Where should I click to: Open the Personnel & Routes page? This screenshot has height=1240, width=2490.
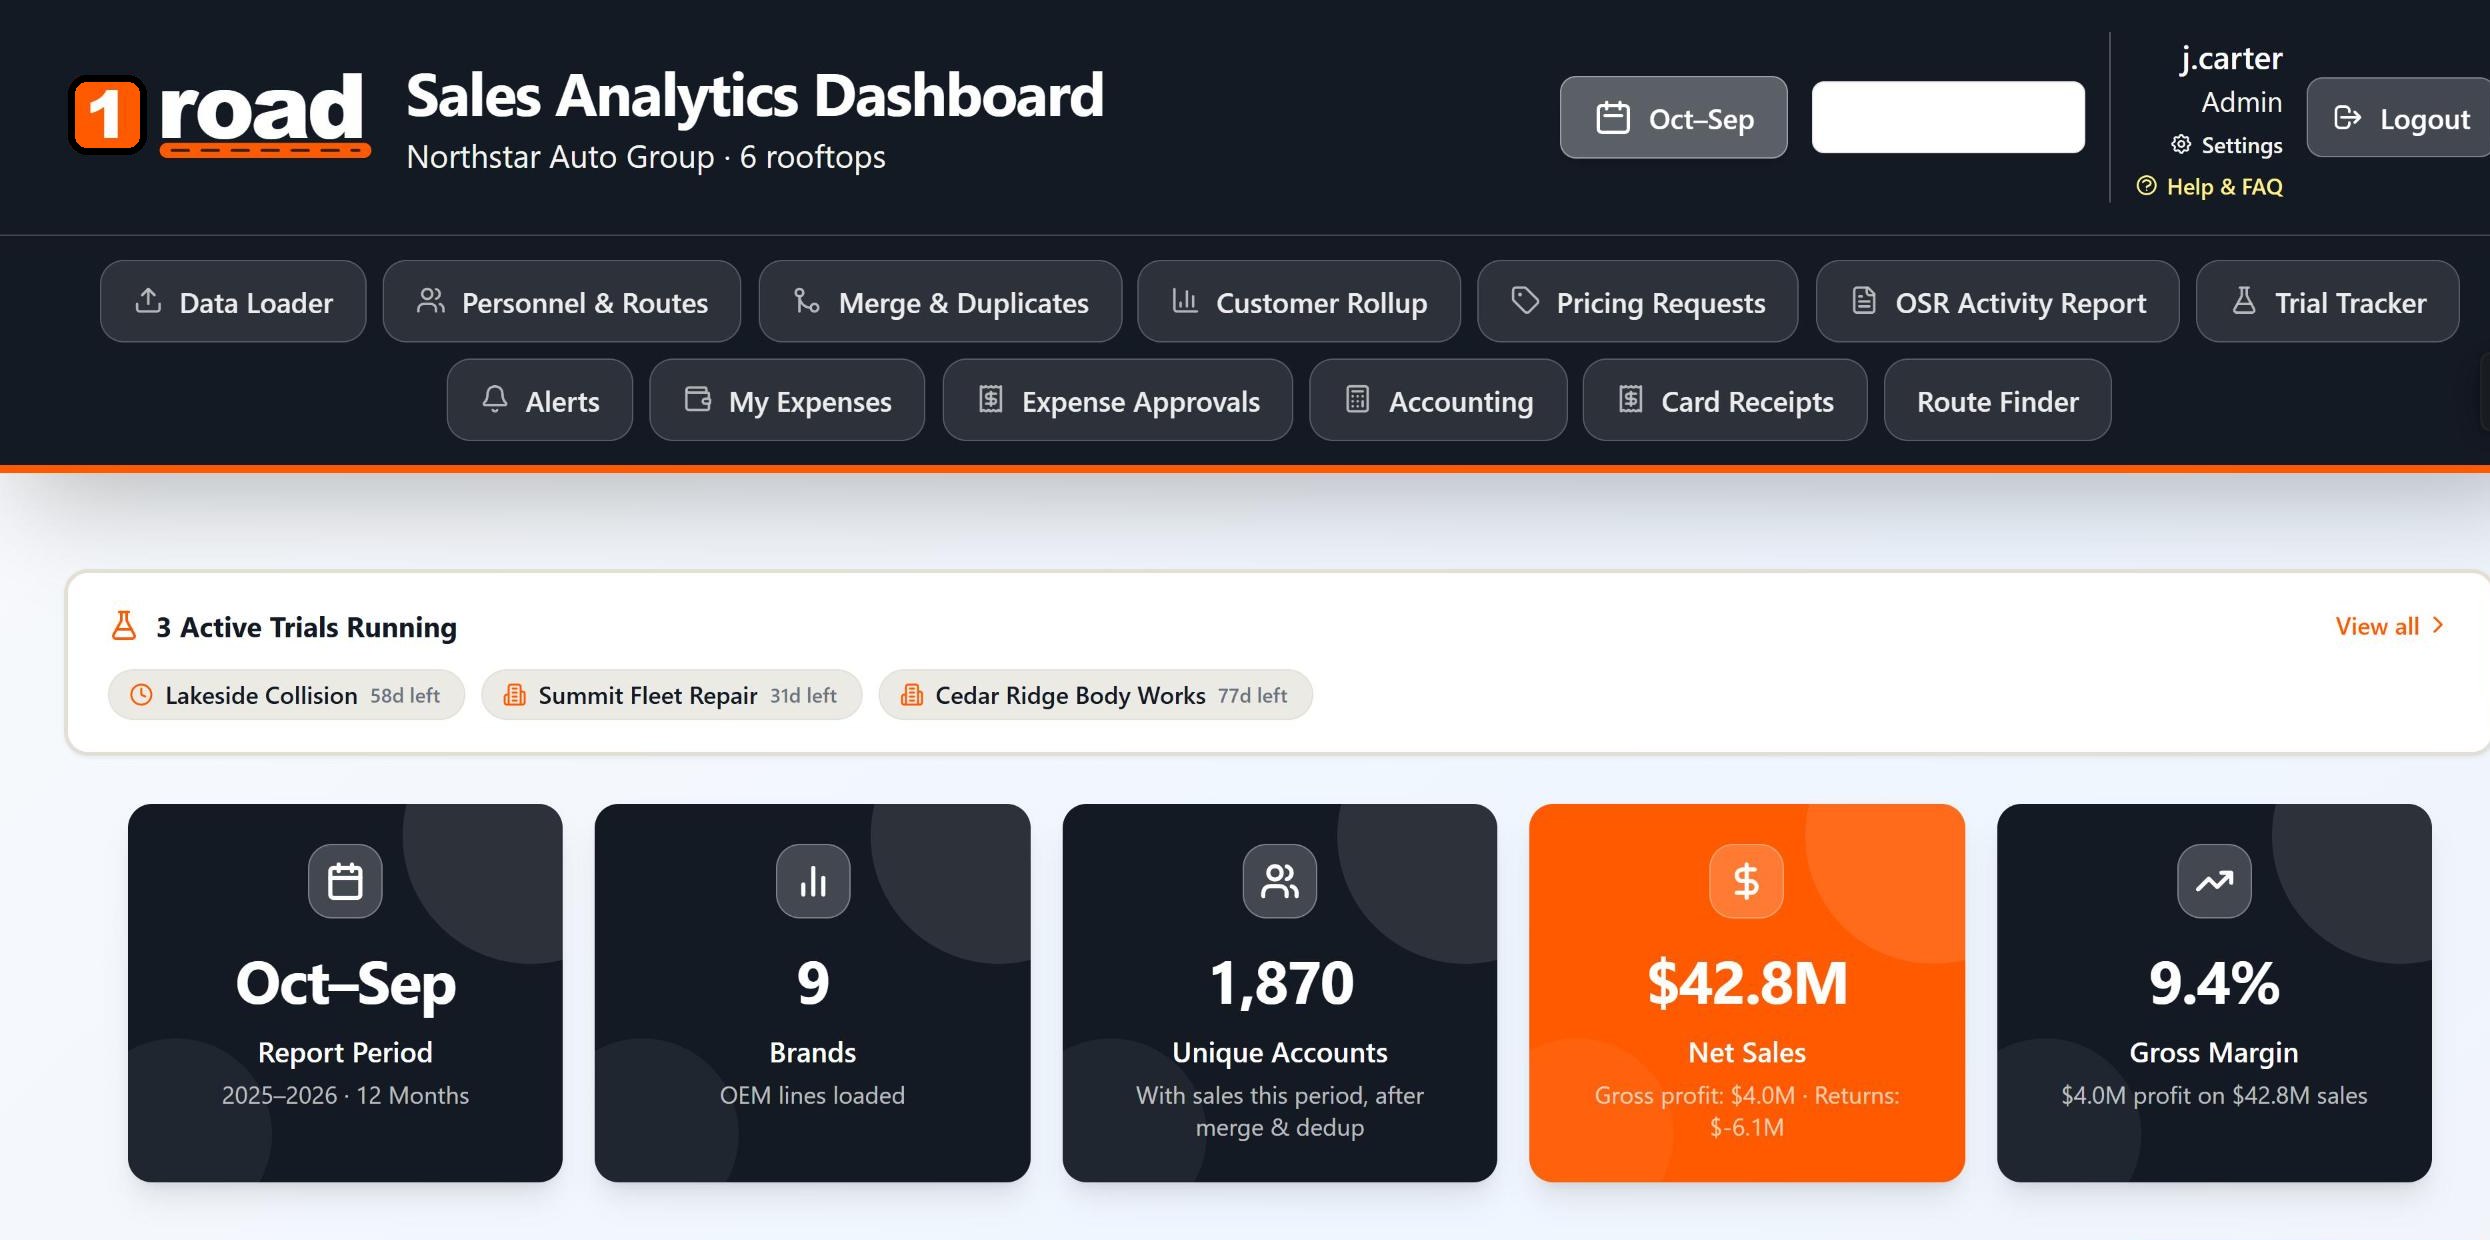tap(562, 302)
